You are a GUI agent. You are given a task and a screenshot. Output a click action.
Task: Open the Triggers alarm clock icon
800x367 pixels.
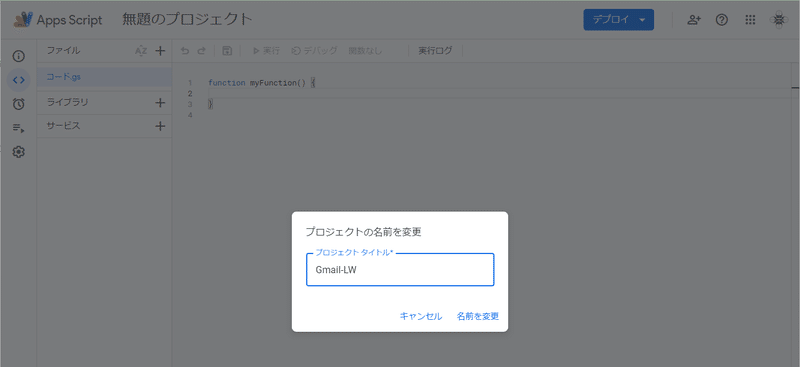point(18,104)
